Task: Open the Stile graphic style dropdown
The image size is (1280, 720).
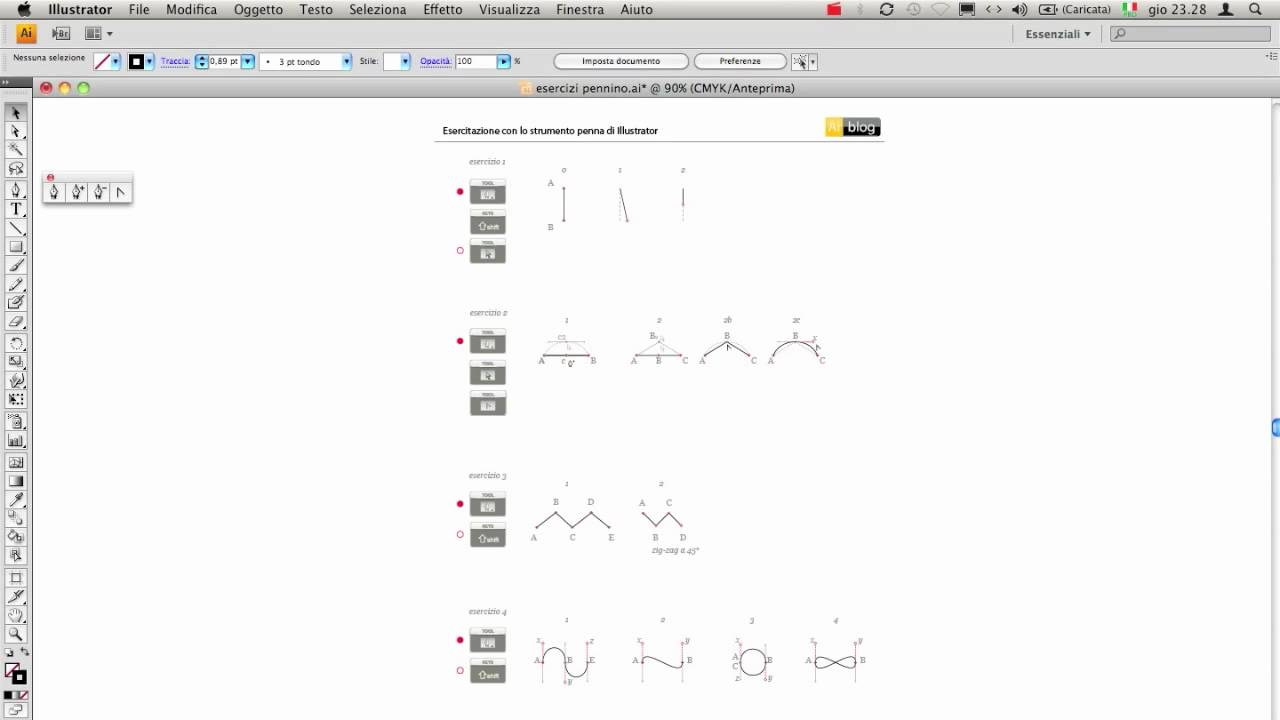Action: click(x=404, y=62)
